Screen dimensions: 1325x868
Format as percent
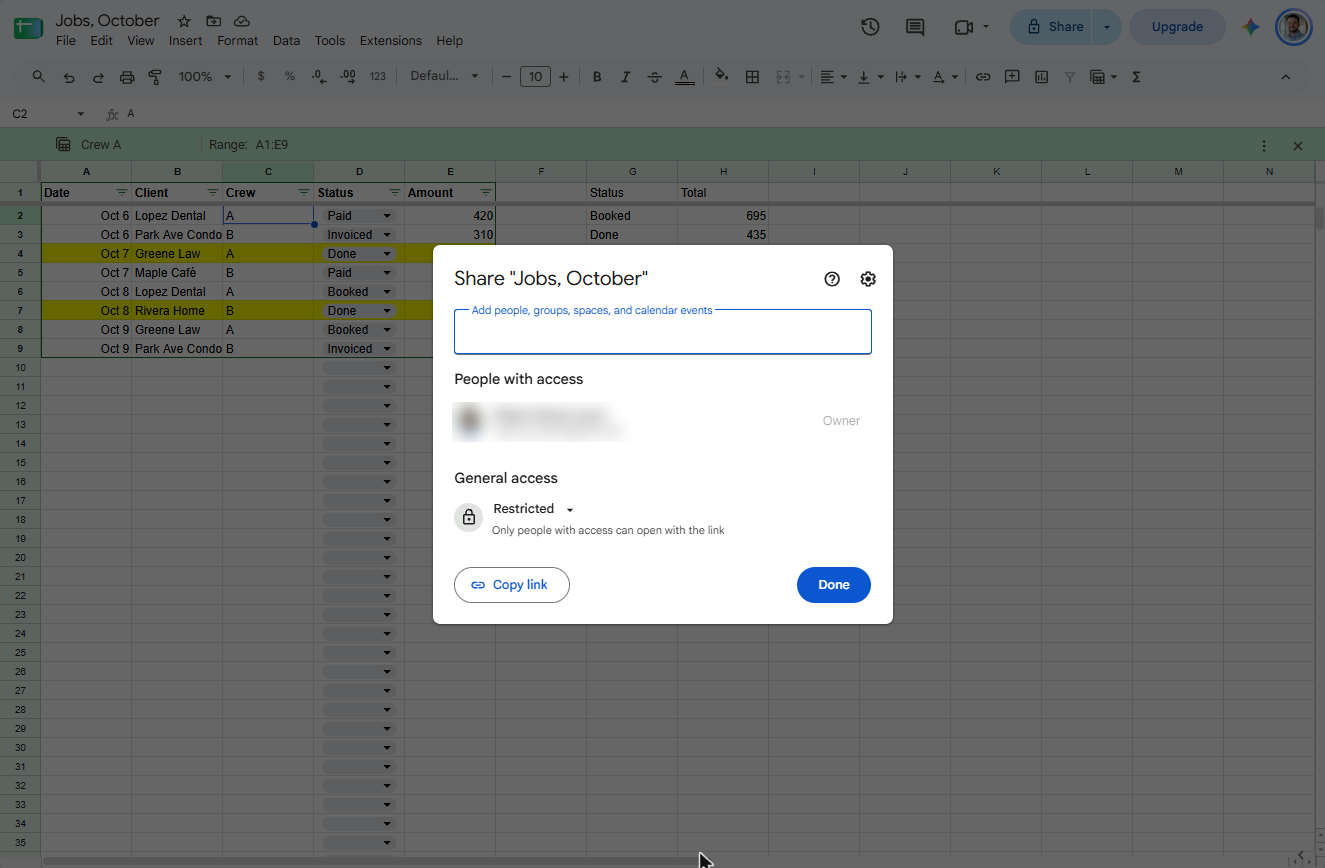290,77
